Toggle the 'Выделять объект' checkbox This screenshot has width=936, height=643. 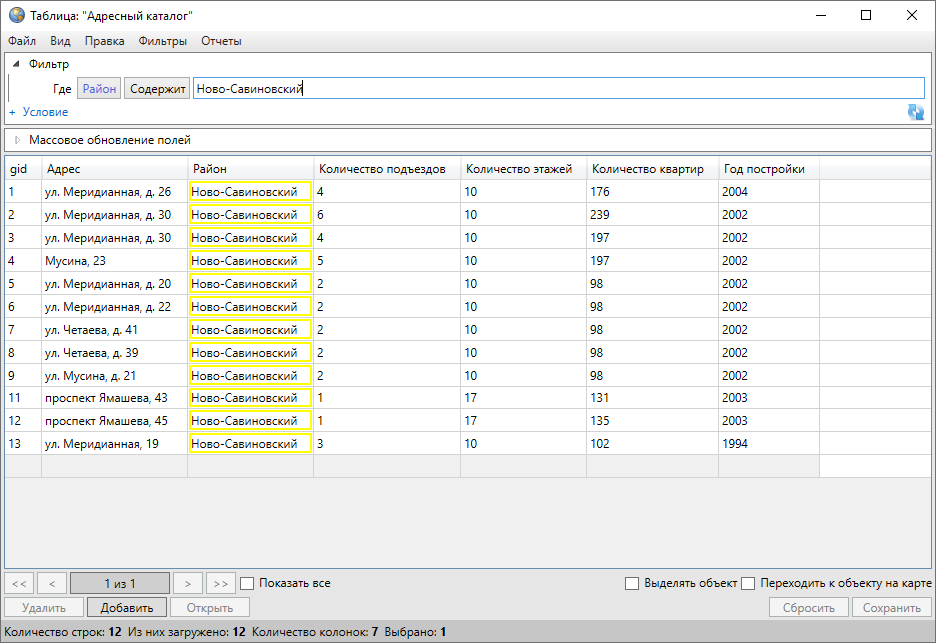[631, 583]
